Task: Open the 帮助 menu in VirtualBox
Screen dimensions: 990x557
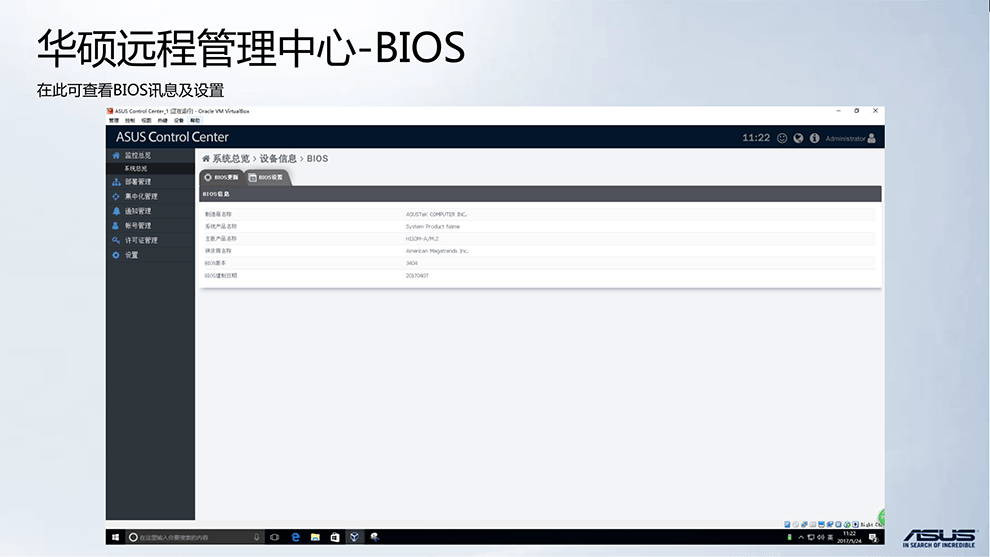Action: click(x=196, y=120)
